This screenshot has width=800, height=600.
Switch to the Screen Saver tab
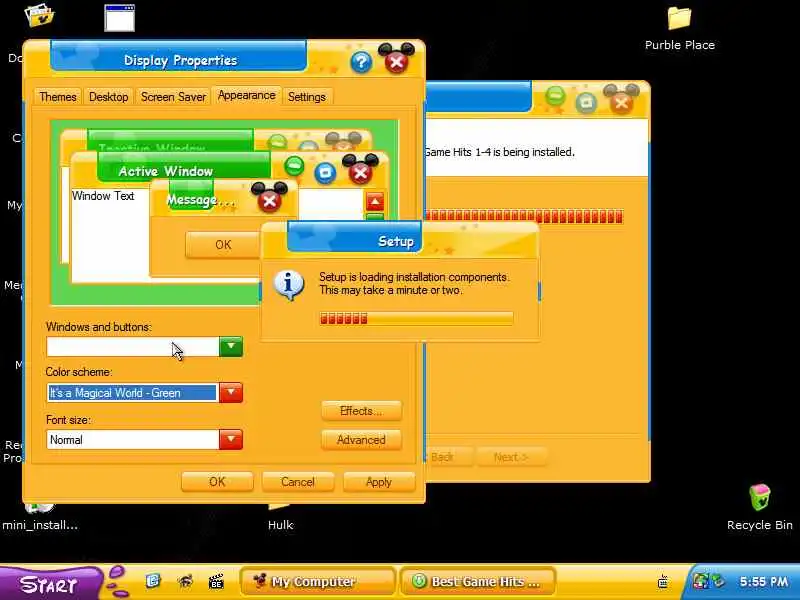click(x=173, y=97)
